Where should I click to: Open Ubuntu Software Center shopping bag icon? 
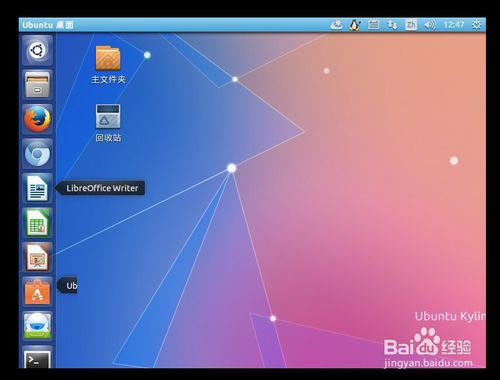click(37, 292)
